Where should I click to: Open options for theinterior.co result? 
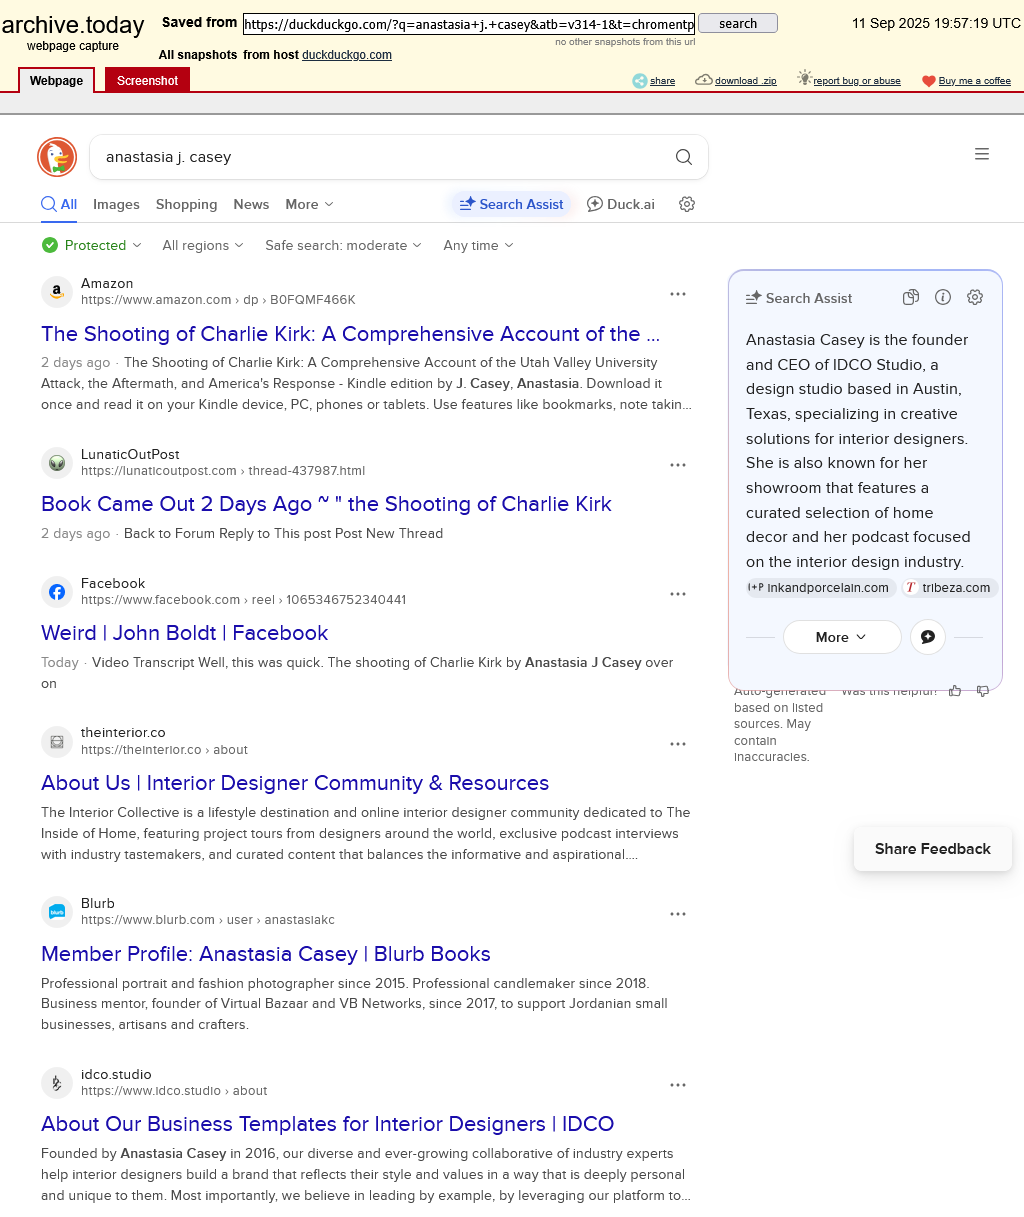point(678,744)
